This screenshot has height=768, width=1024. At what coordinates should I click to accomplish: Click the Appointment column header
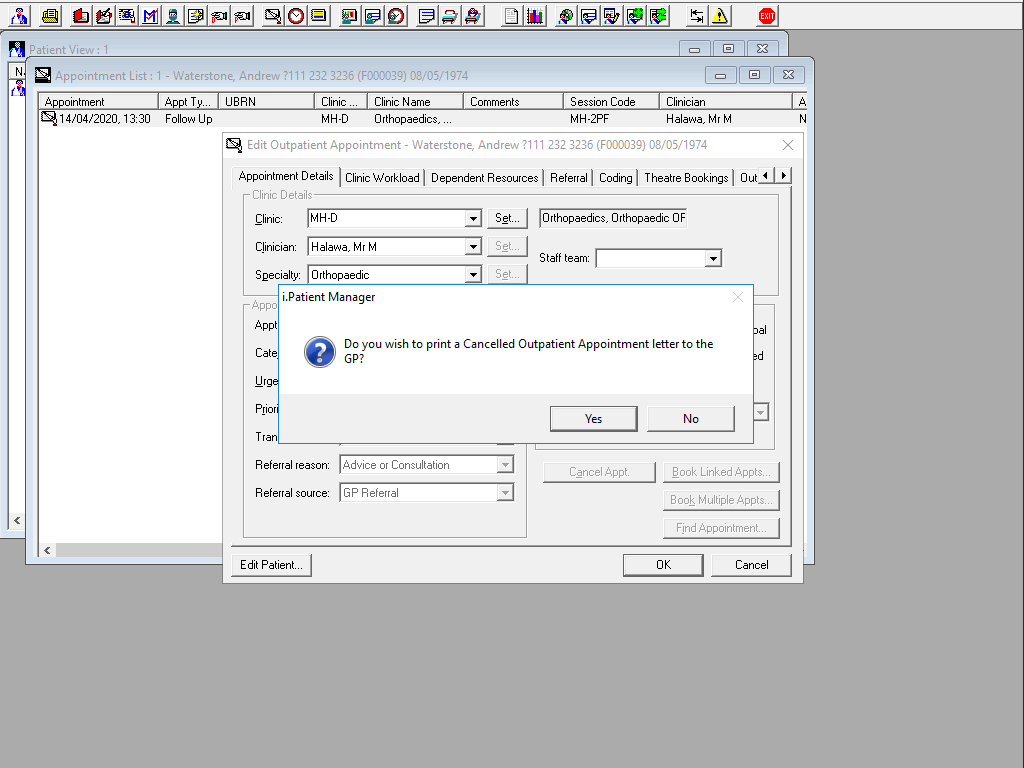pyautogui.click(x=99, y=102)
